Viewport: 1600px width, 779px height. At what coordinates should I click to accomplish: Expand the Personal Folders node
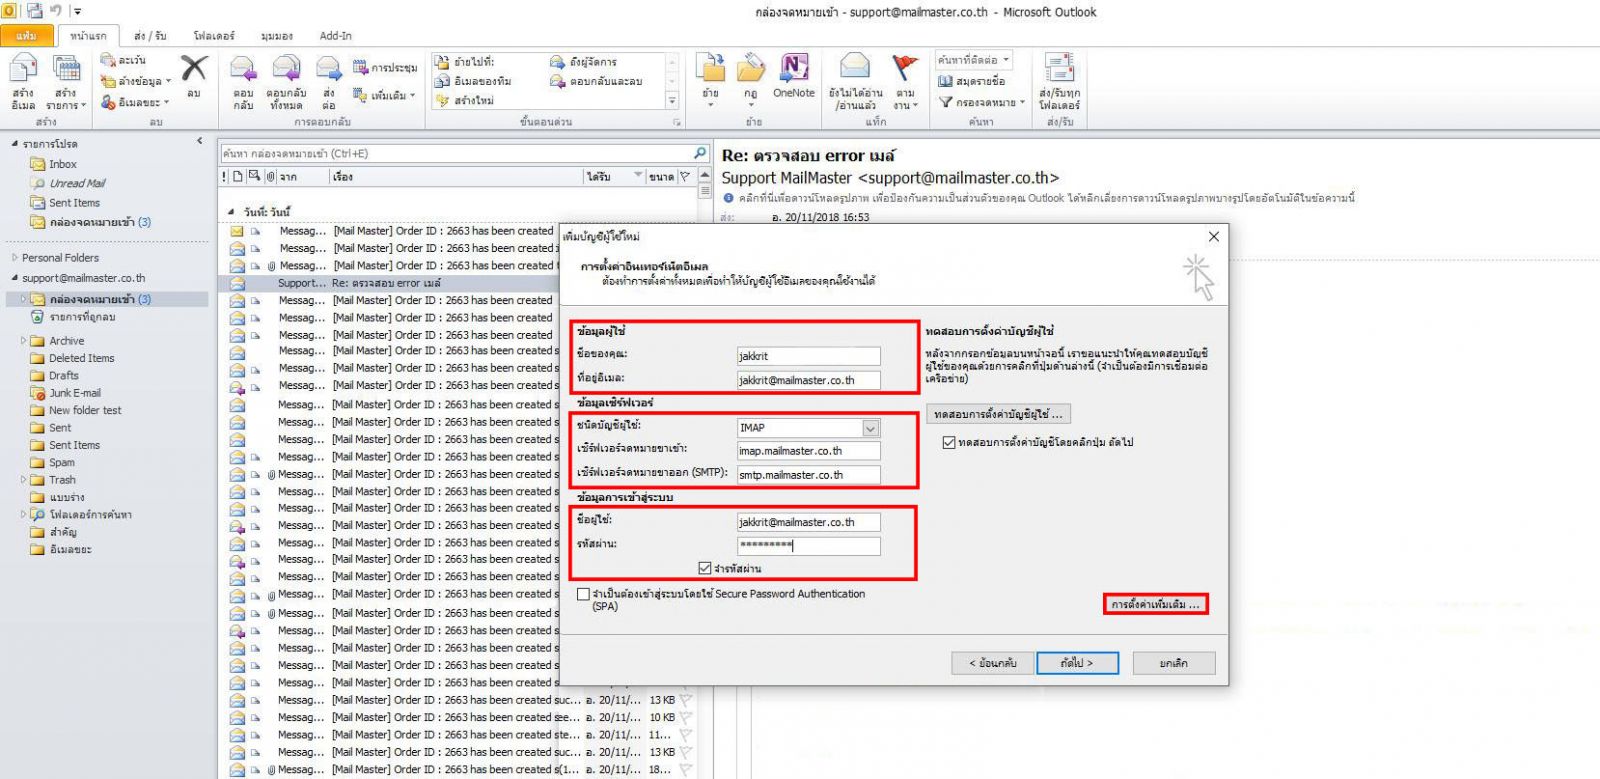15,257
